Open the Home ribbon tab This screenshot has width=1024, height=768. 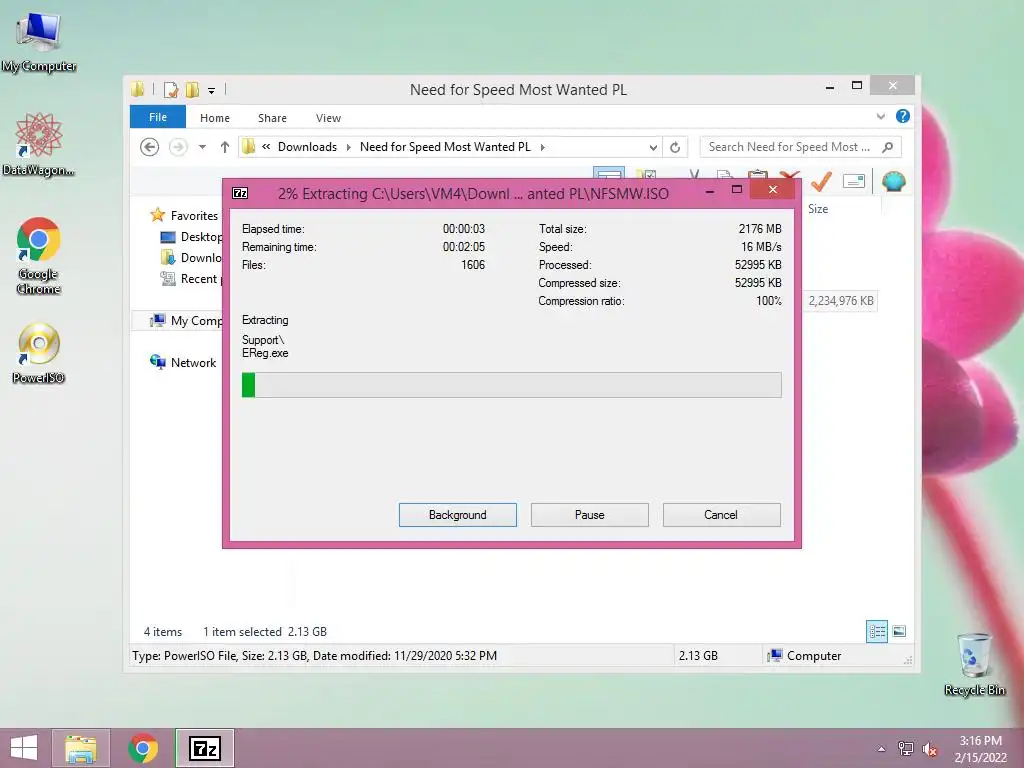coord(215,118)
